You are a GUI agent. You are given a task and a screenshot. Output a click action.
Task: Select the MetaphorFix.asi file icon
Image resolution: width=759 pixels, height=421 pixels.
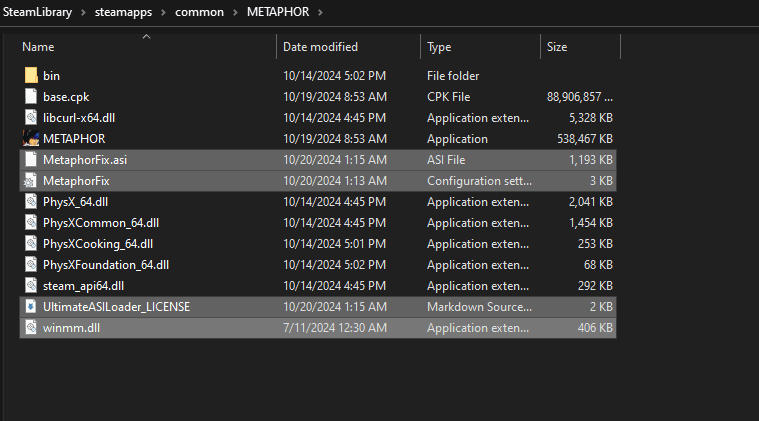click(30, 160)
